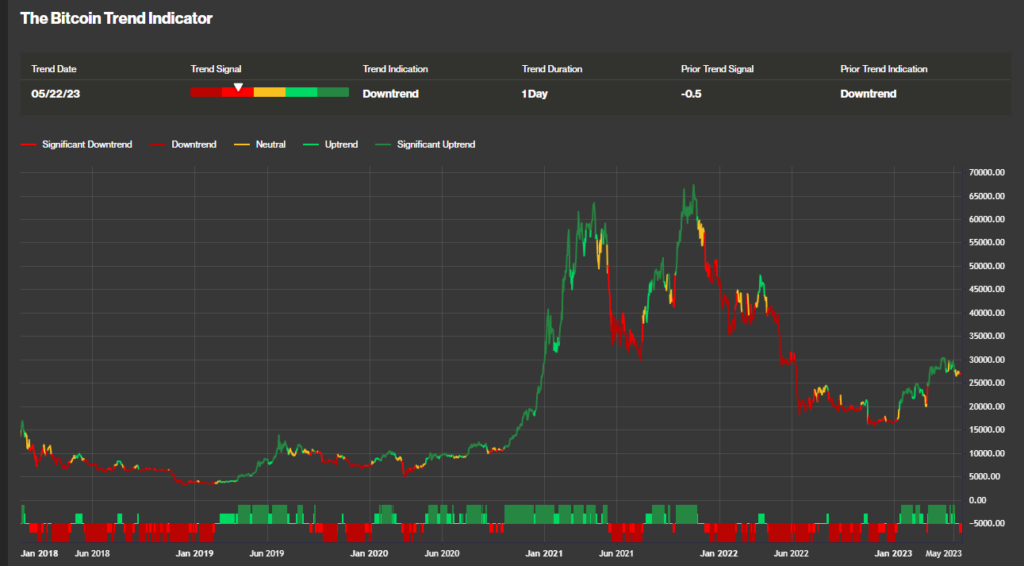
Task: Click the yellow segment of the trend signal bar
Action: 269,93
